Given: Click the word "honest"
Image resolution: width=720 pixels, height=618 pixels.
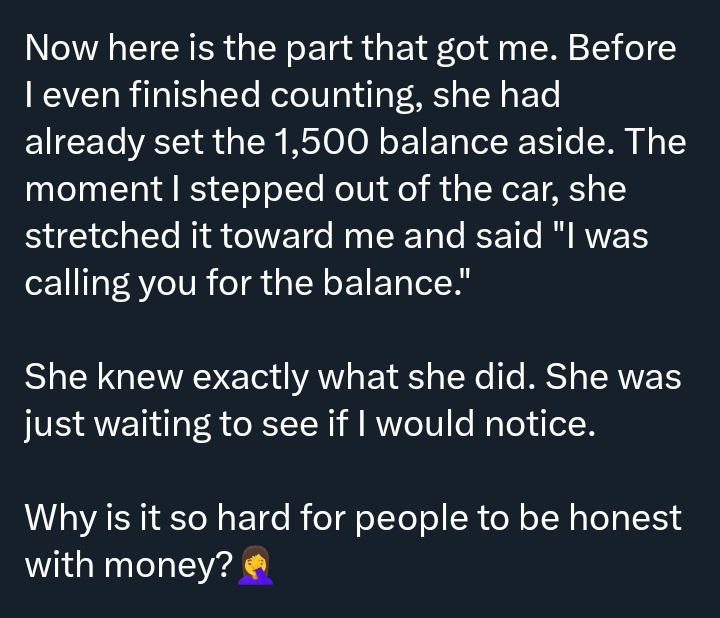Looking at the screenshot, I should coord(620,518).
